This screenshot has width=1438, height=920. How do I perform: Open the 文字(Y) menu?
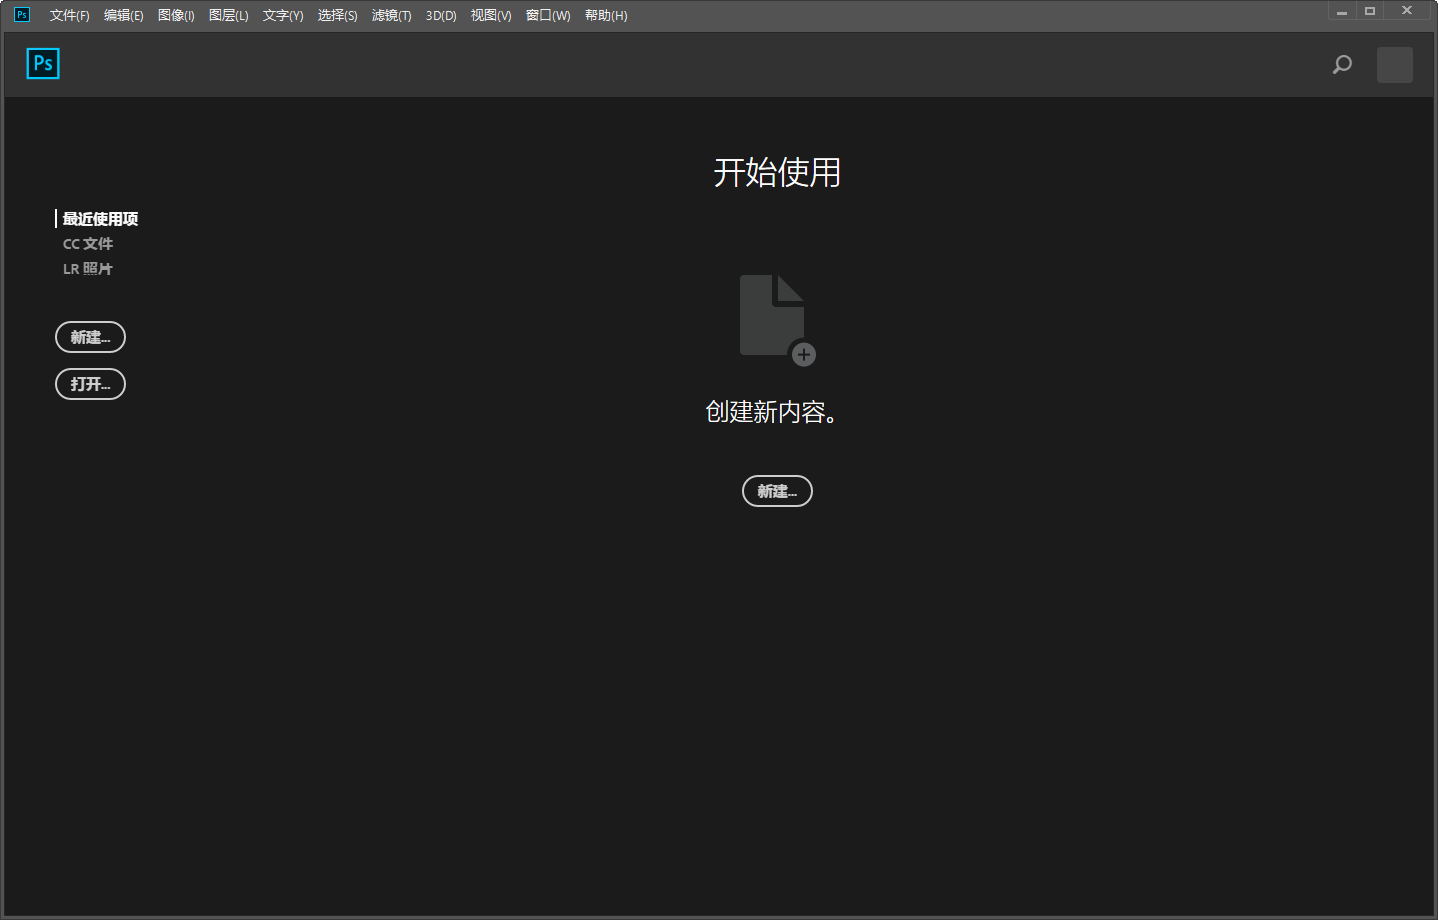coord(283,15)
